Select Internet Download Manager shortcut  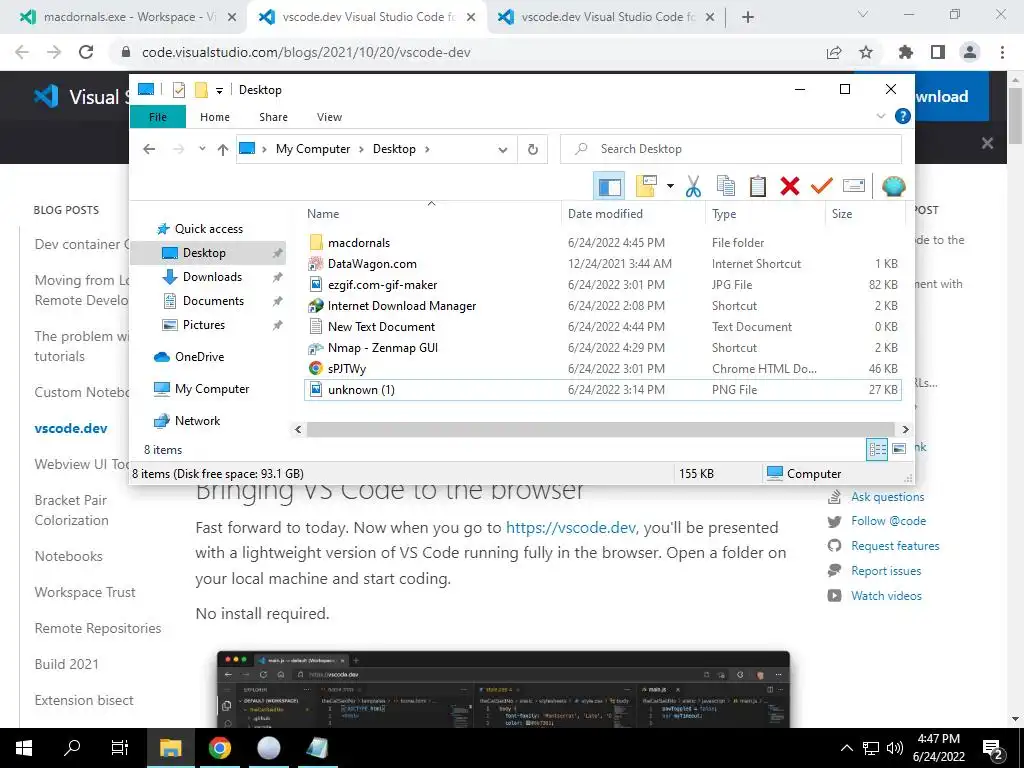pyautogui.click(x=402, y=306)
